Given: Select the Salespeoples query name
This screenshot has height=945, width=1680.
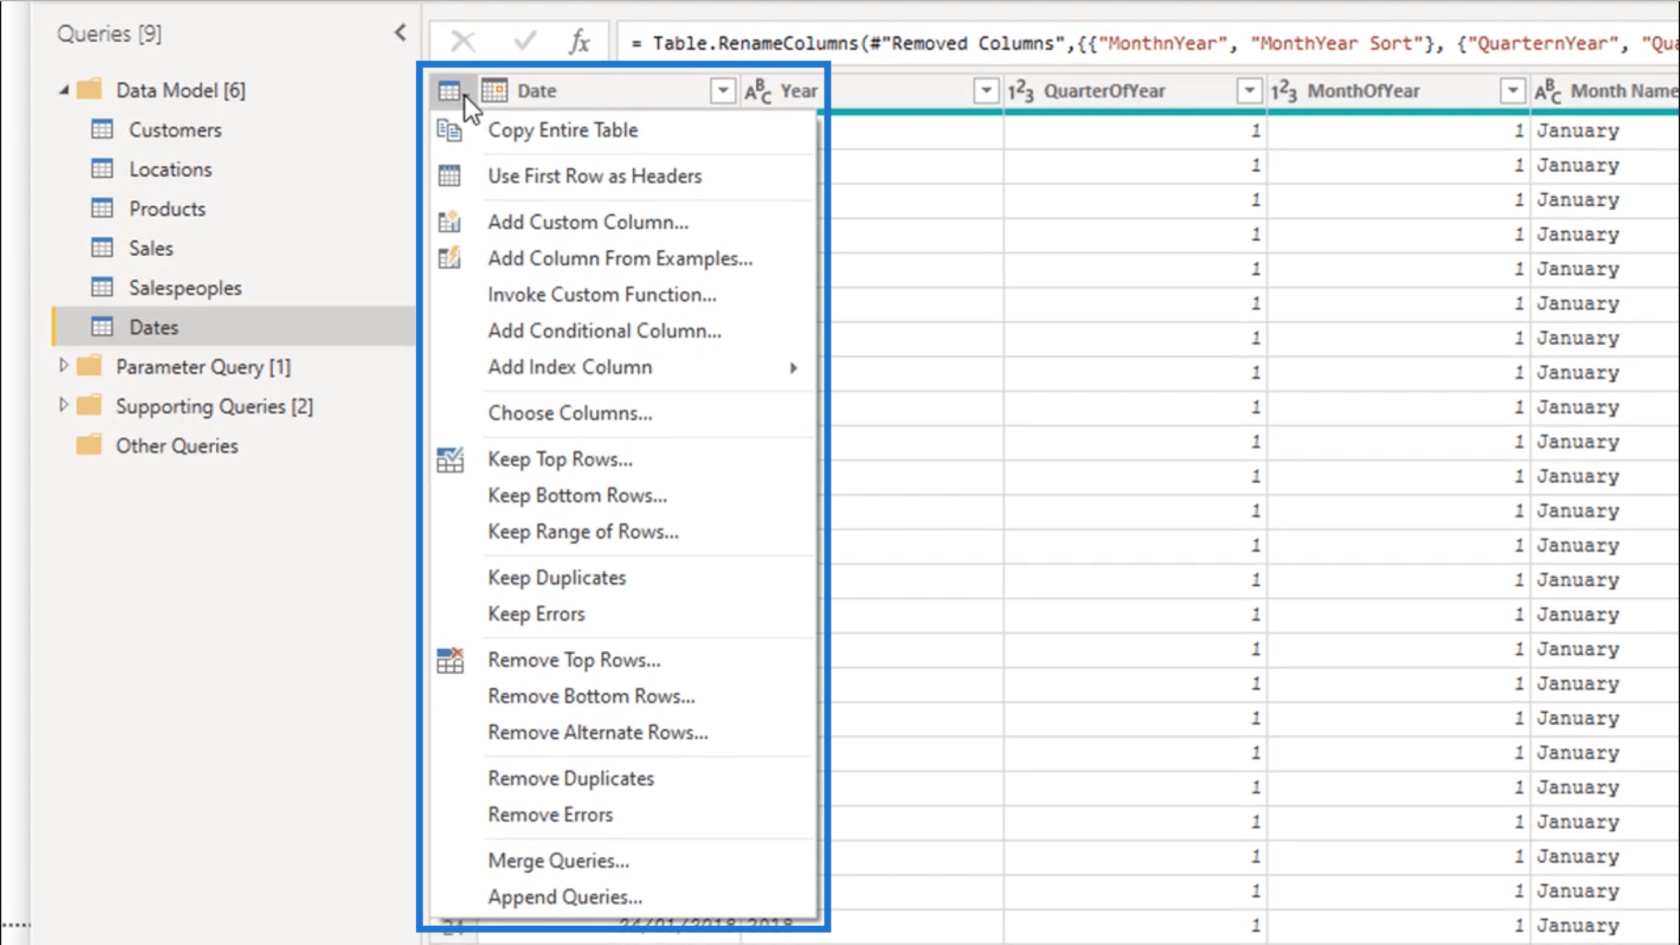Looking at the screenshot, I should pos(185,288).
